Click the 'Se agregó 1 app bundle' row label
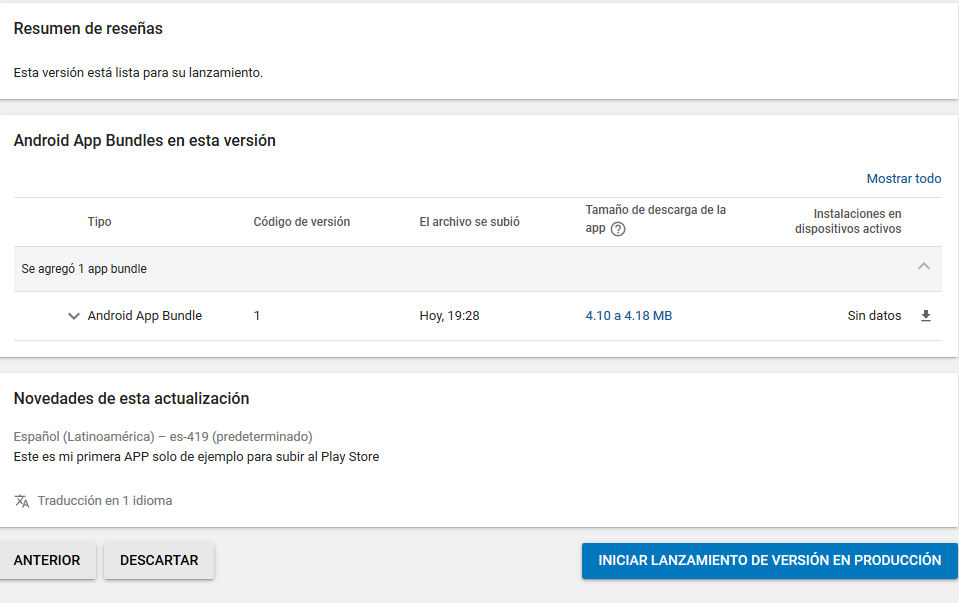Viewport: 959px width, 603px height. [x=84, y=269]
